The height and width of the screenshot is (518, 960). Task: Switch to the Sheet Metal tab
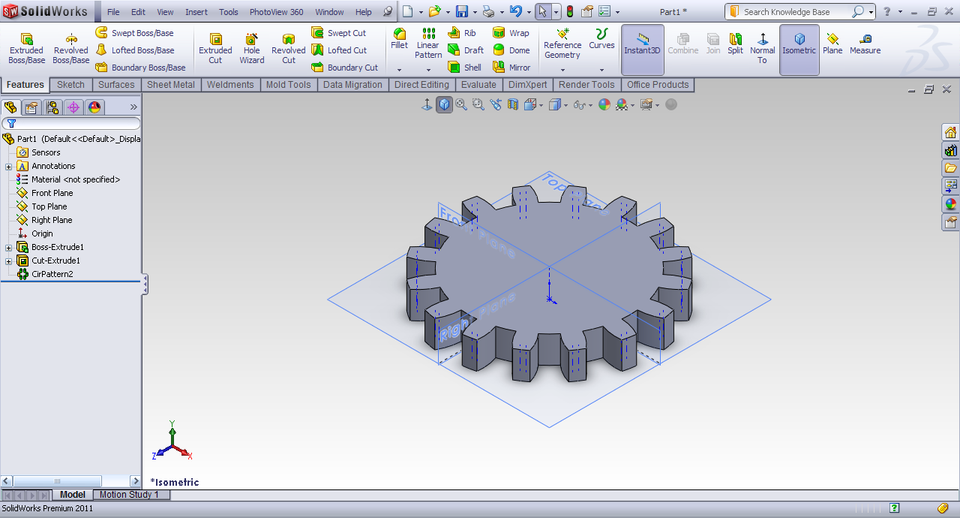[171, 85]
